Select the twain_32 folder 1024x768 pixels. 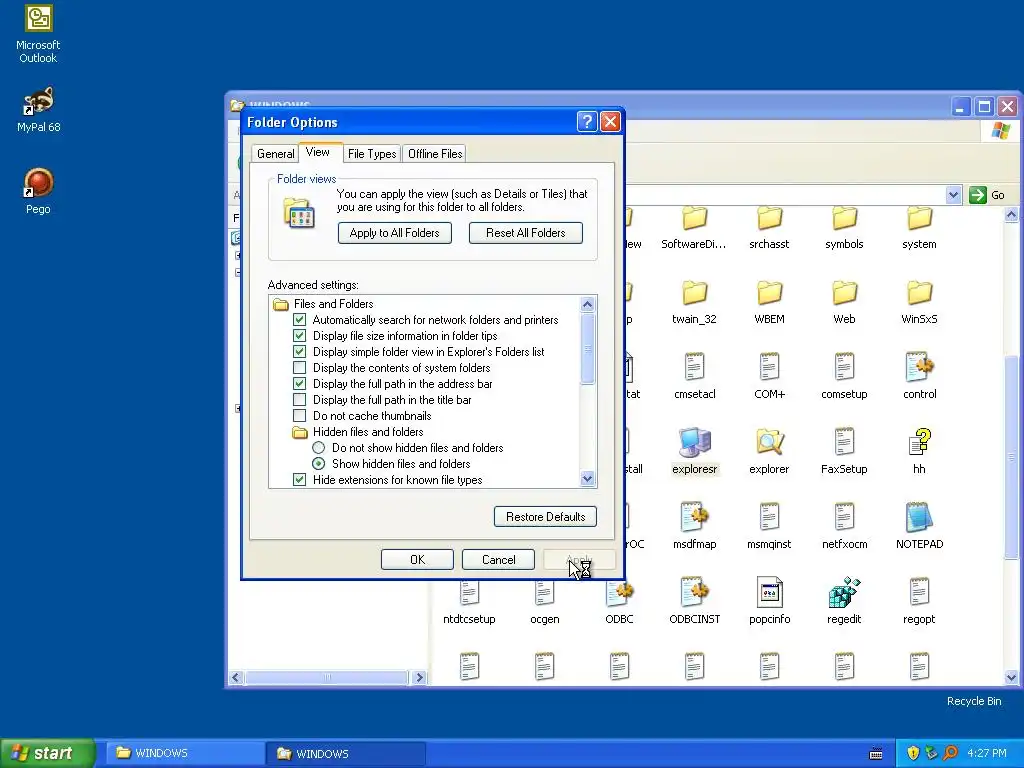click(x=694, y=302)
